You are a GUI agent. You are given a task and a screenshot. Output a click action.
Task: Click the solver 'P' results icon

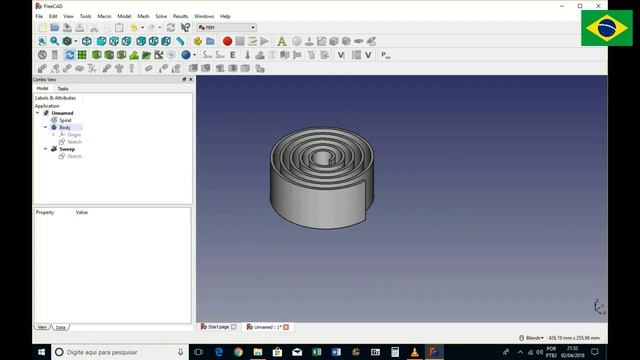(x=385, y=55)
